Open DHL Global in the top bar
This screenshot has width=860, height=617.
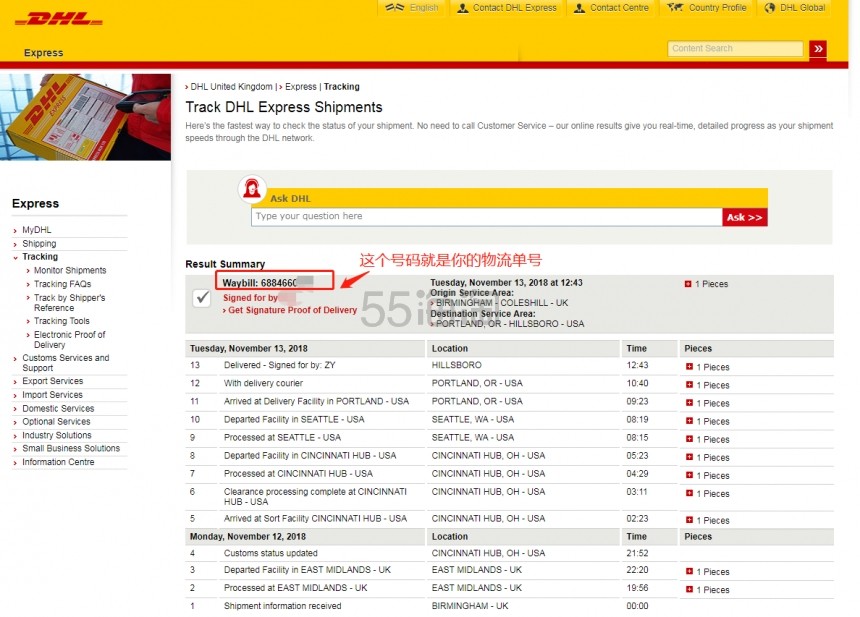[x=802, y=8]
